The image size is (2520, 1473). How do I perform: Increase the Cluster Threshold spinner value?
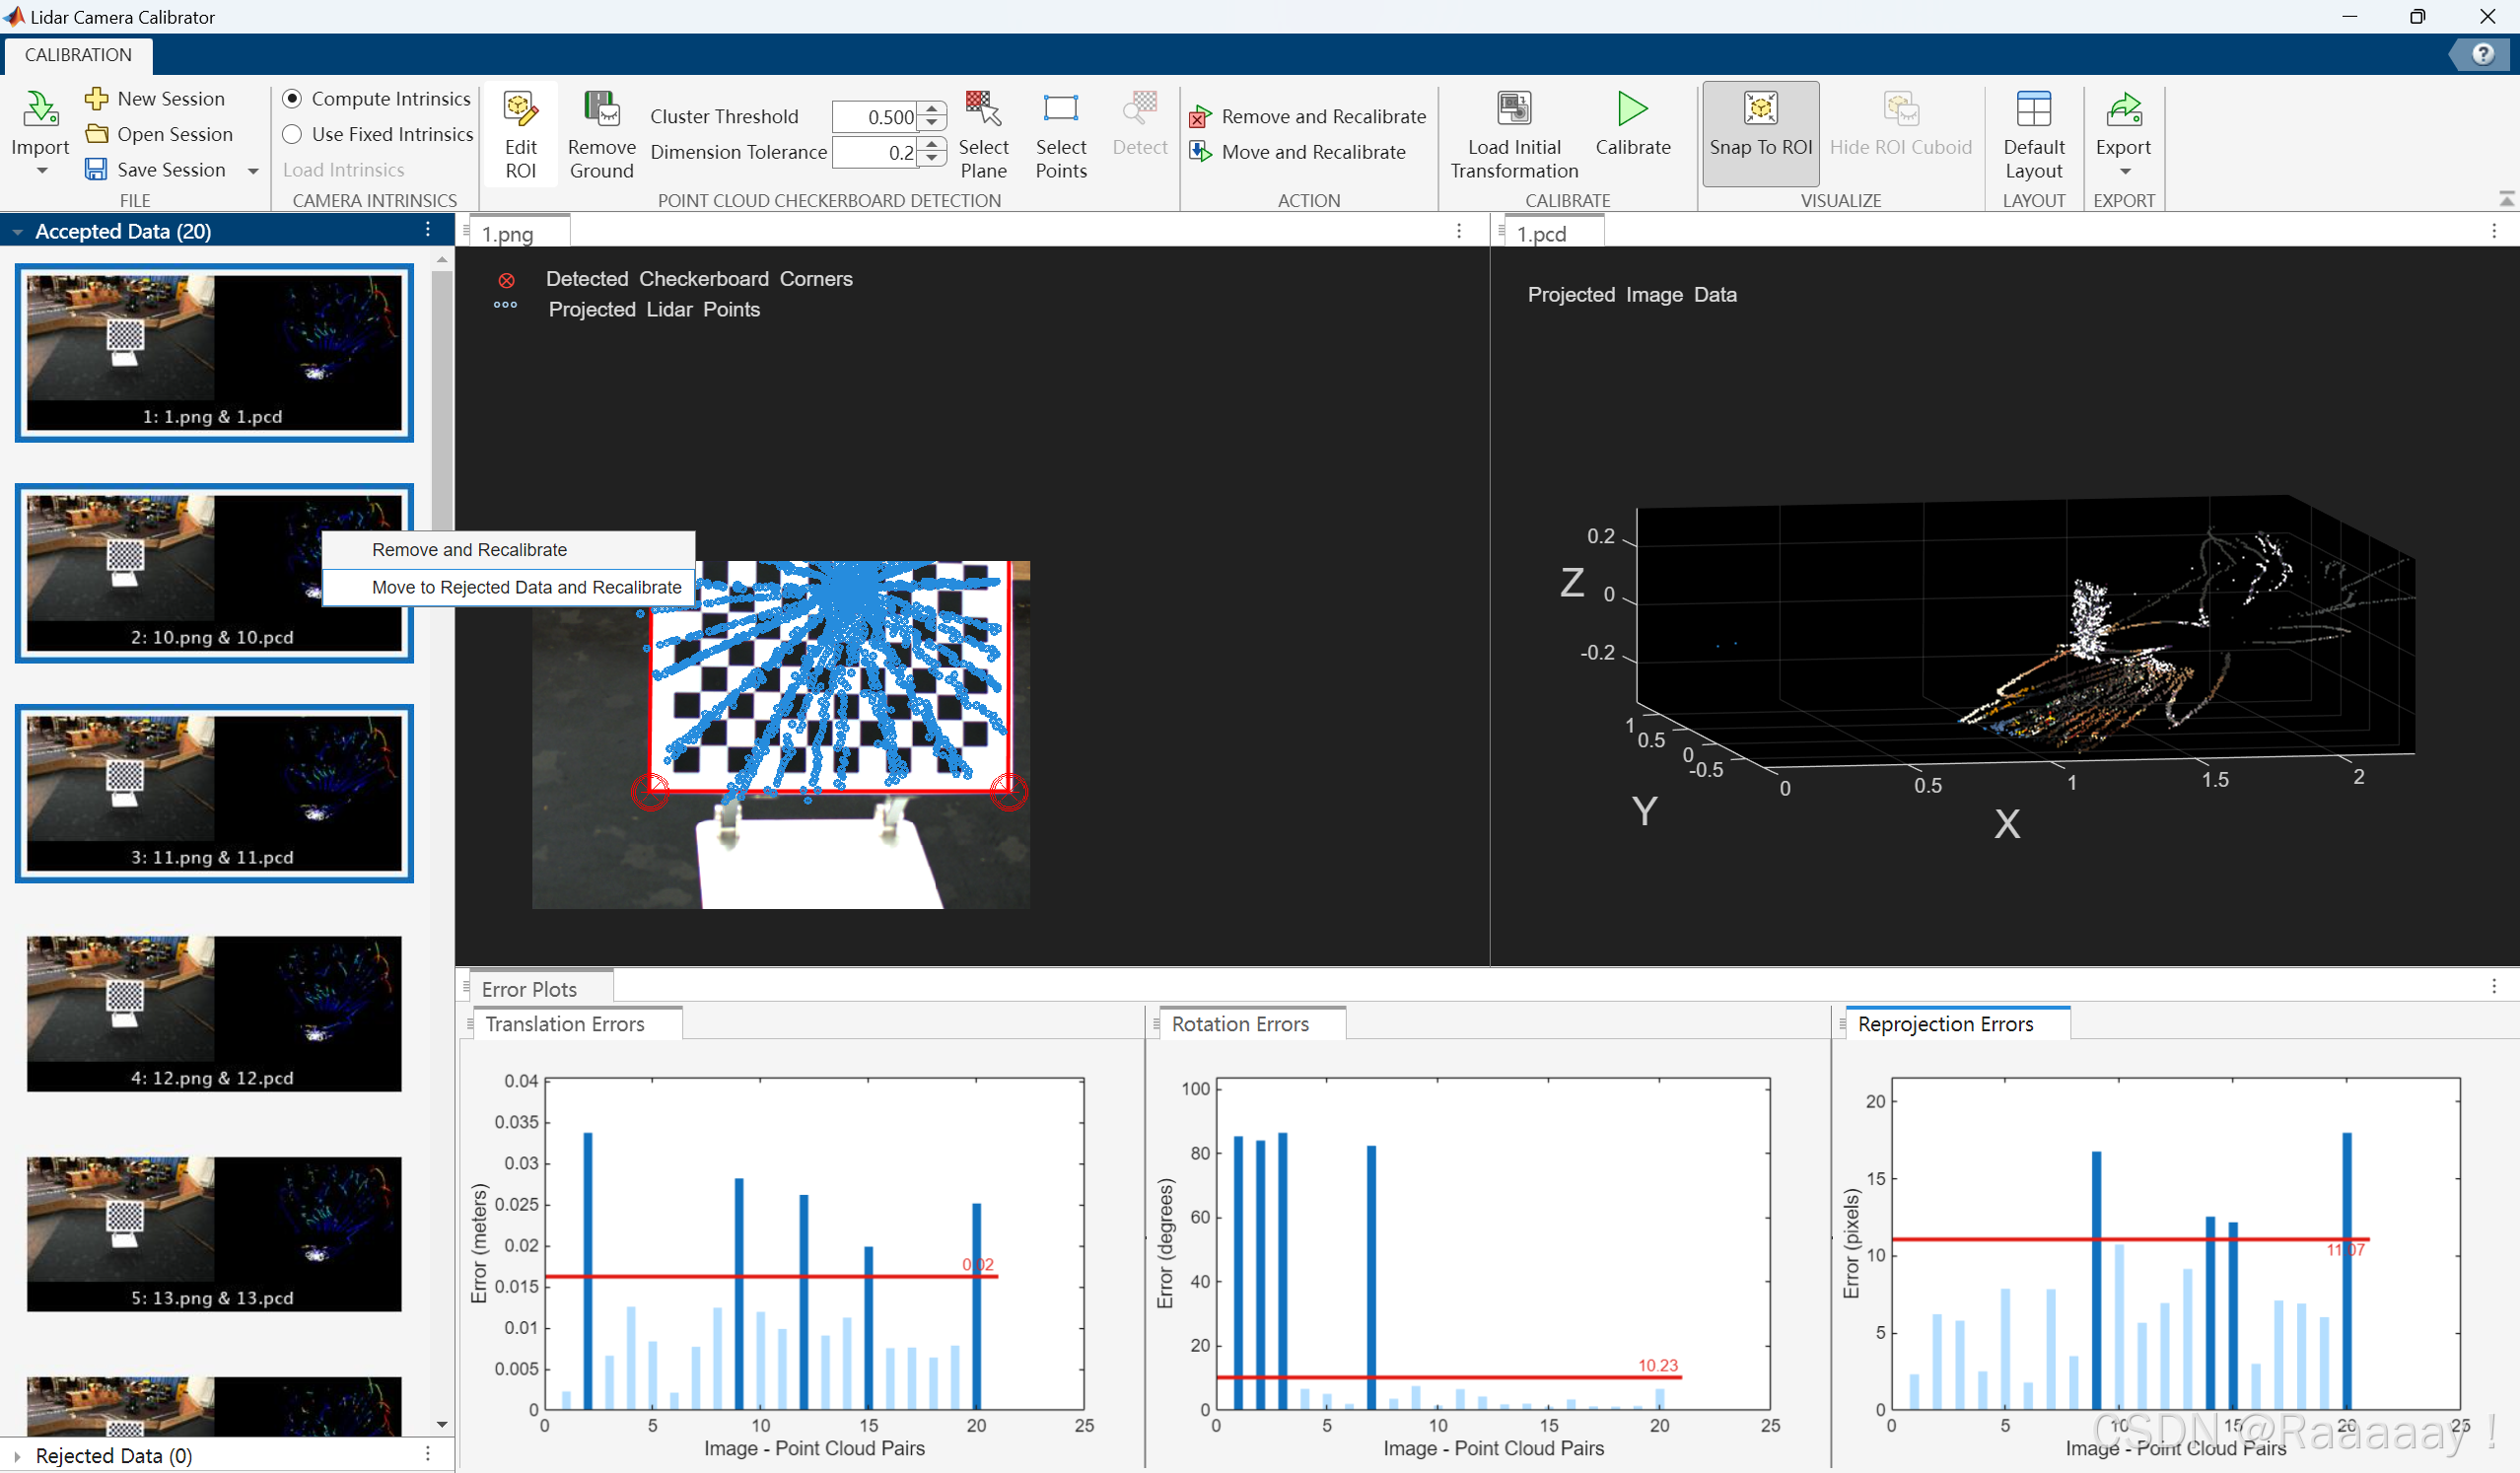932,109
